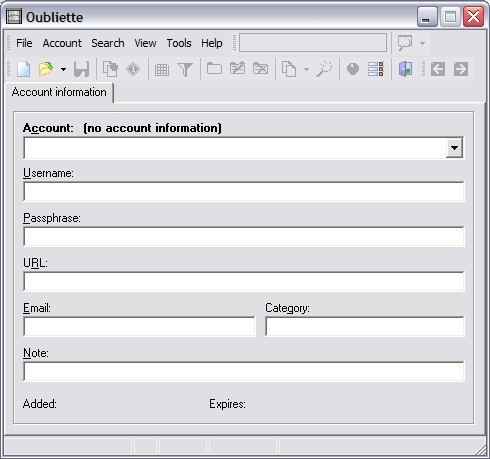Click the menu bar search text box
The height and width of the screenshot is (459, 490).
(x=313, y=42)
